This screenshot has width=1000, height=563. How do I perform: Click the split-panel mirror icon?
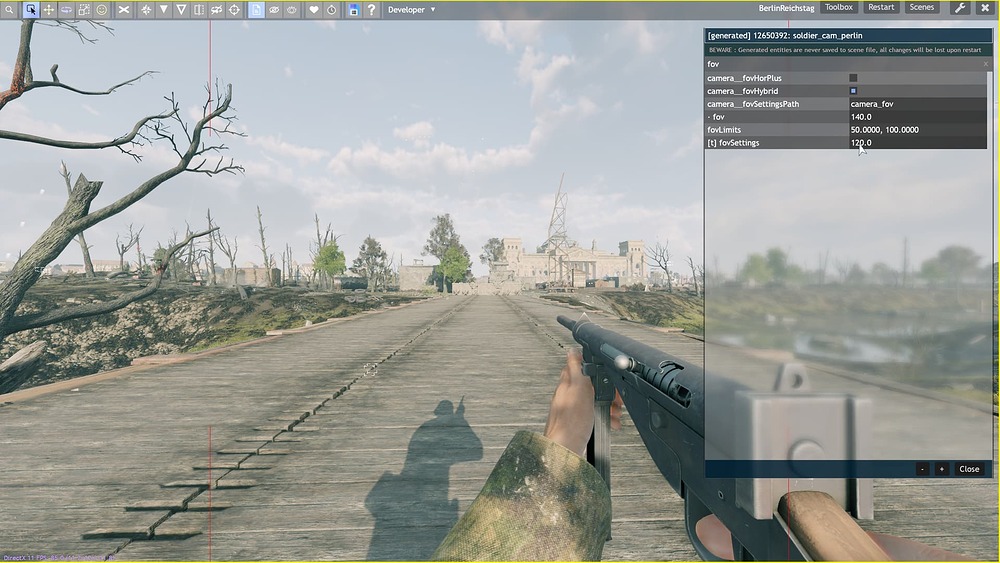(199, 10)
